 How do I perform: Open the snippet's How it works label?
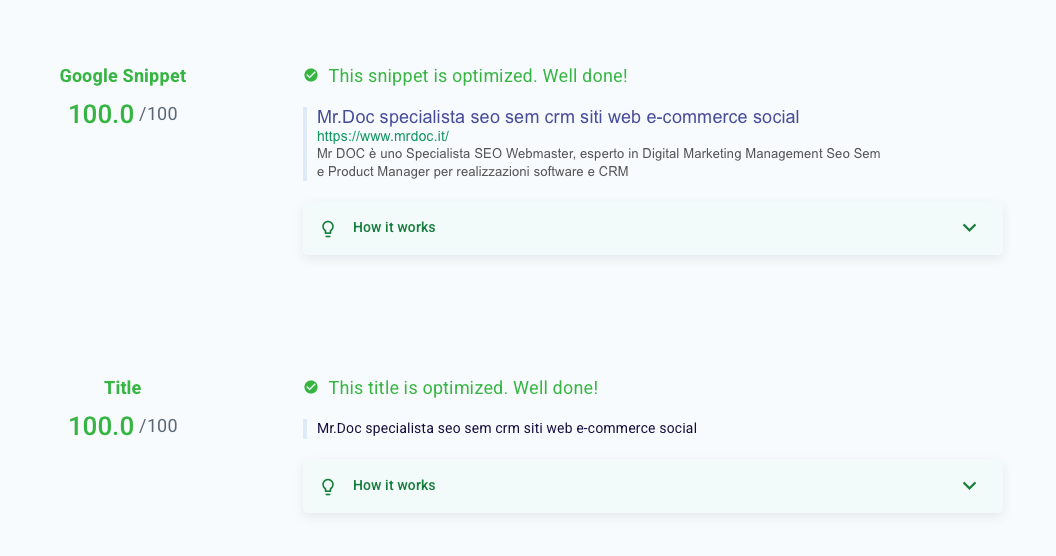tap(394, 228)
